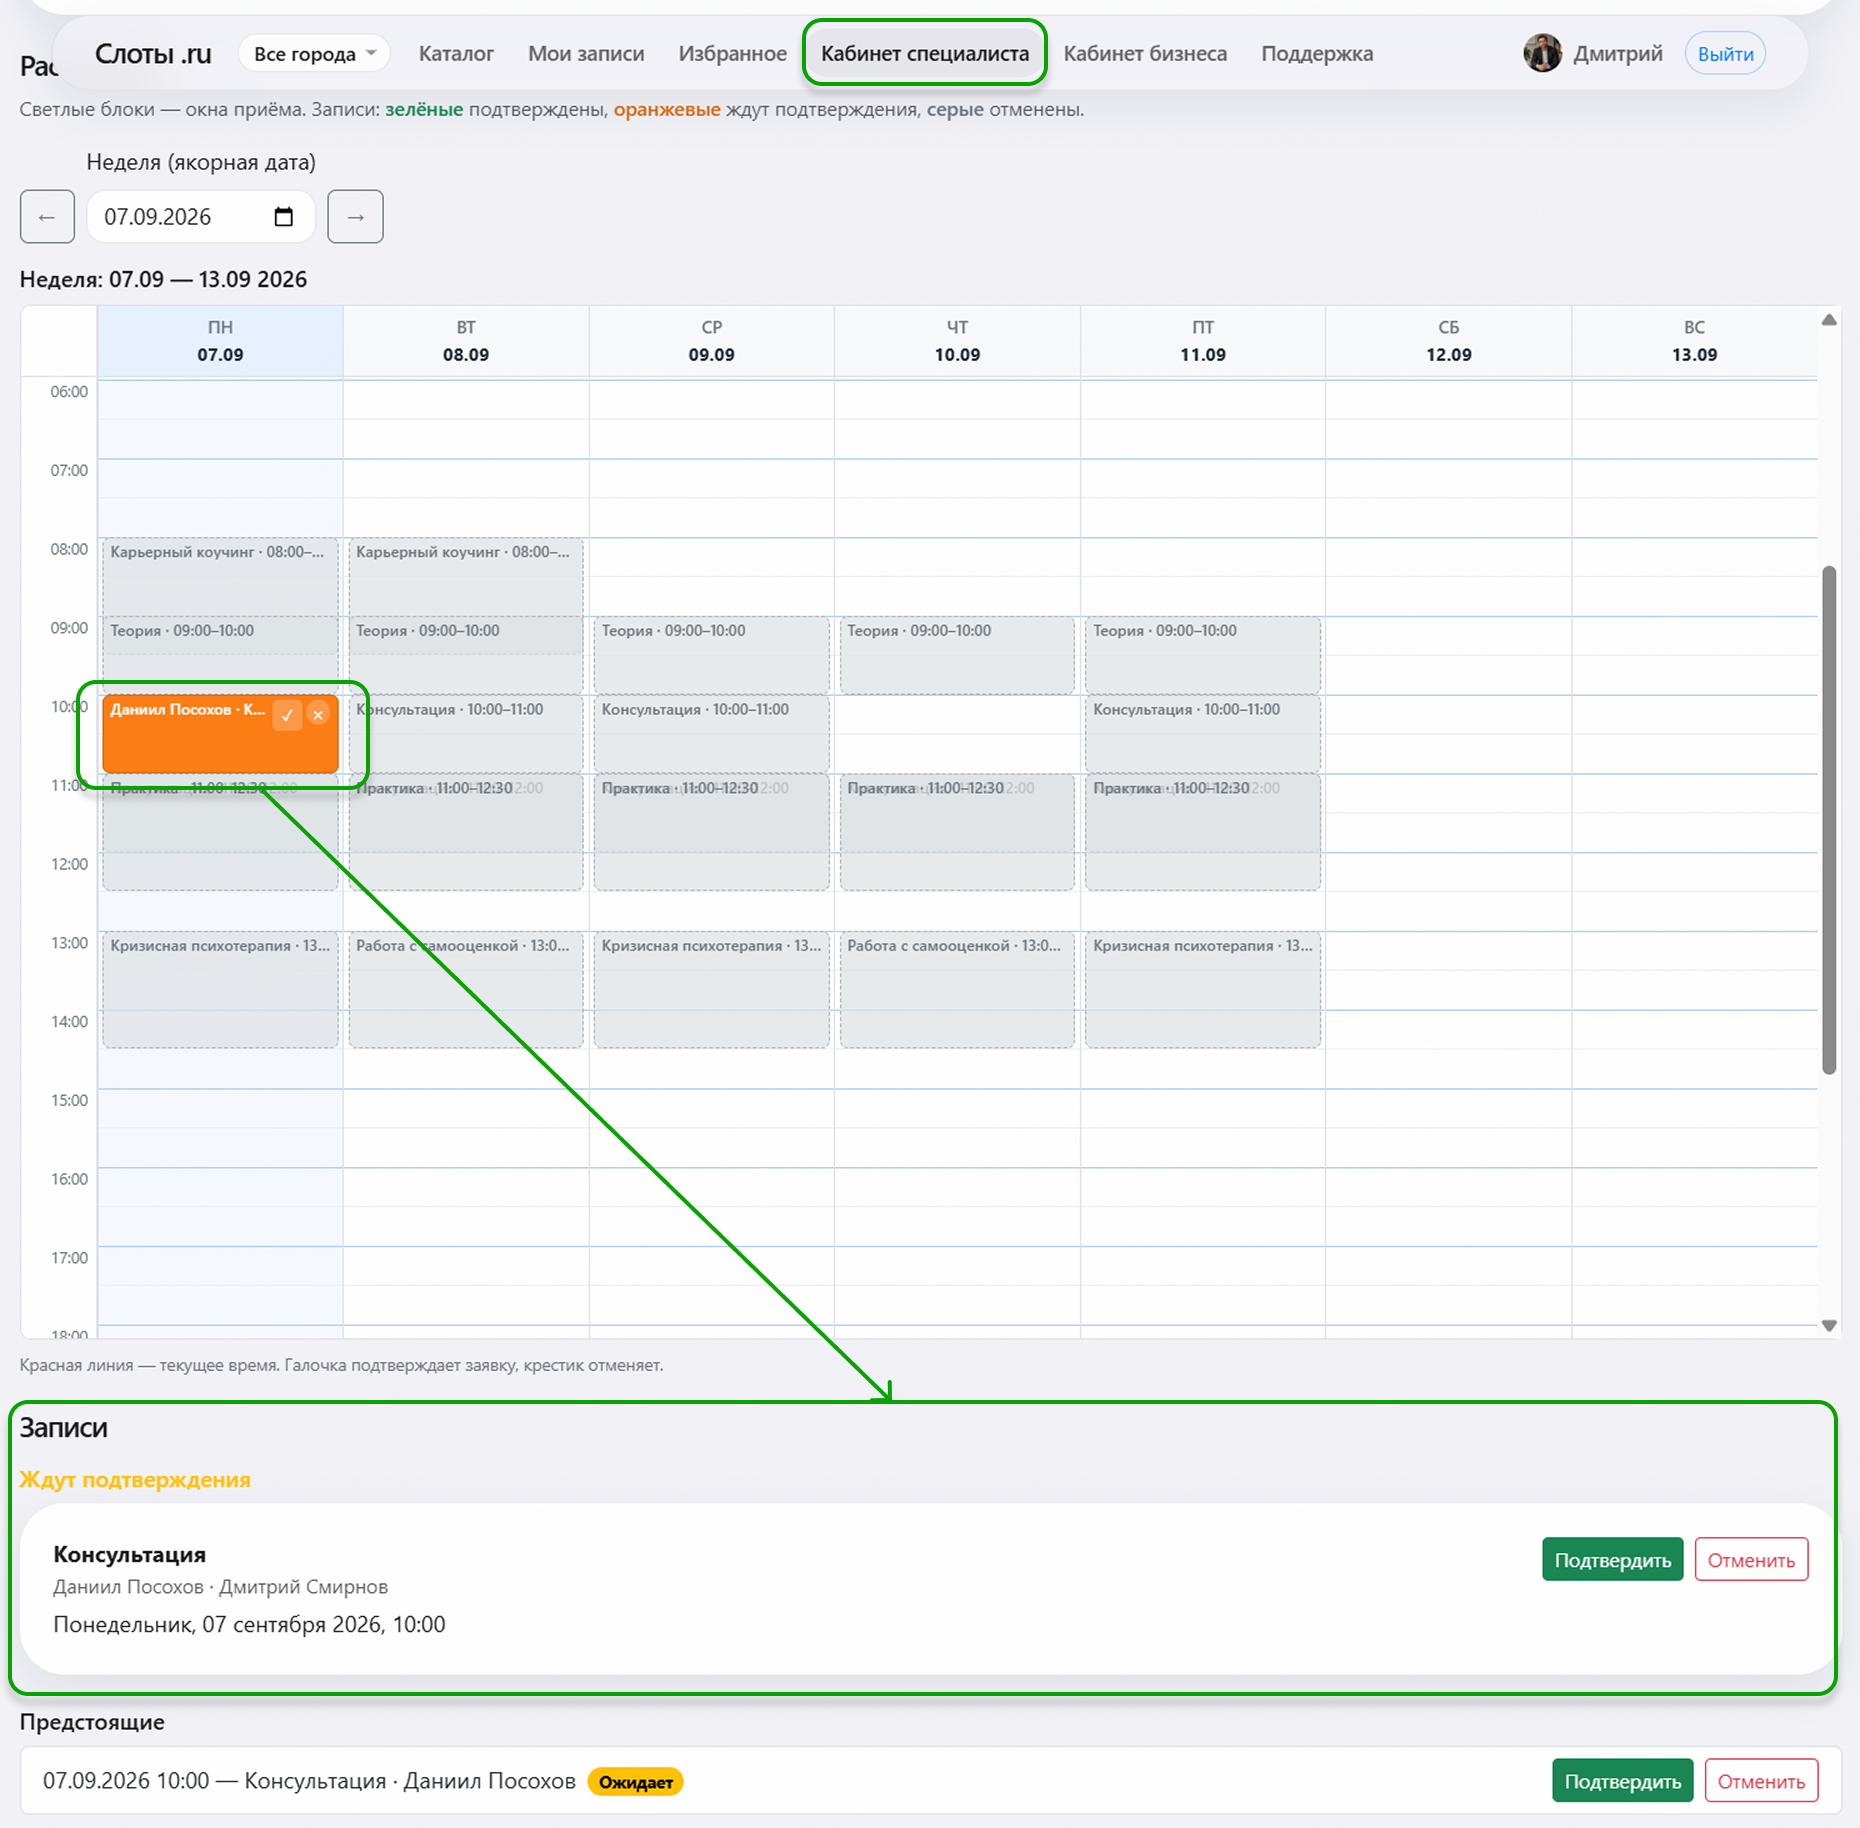
Task: Confirm the Консультация card under Ждут подтверждения
Action: click(x=1612, y=1559)
